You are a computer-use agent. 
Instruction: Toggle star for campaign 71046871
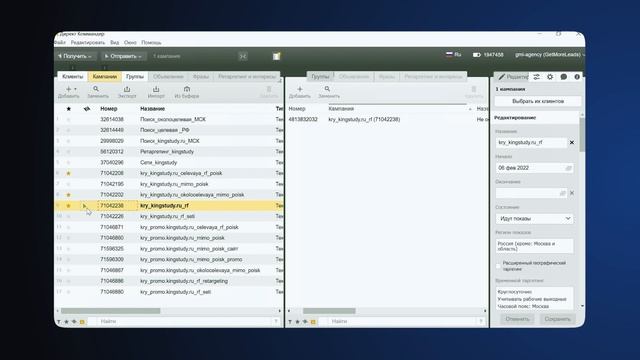point(69,227)
